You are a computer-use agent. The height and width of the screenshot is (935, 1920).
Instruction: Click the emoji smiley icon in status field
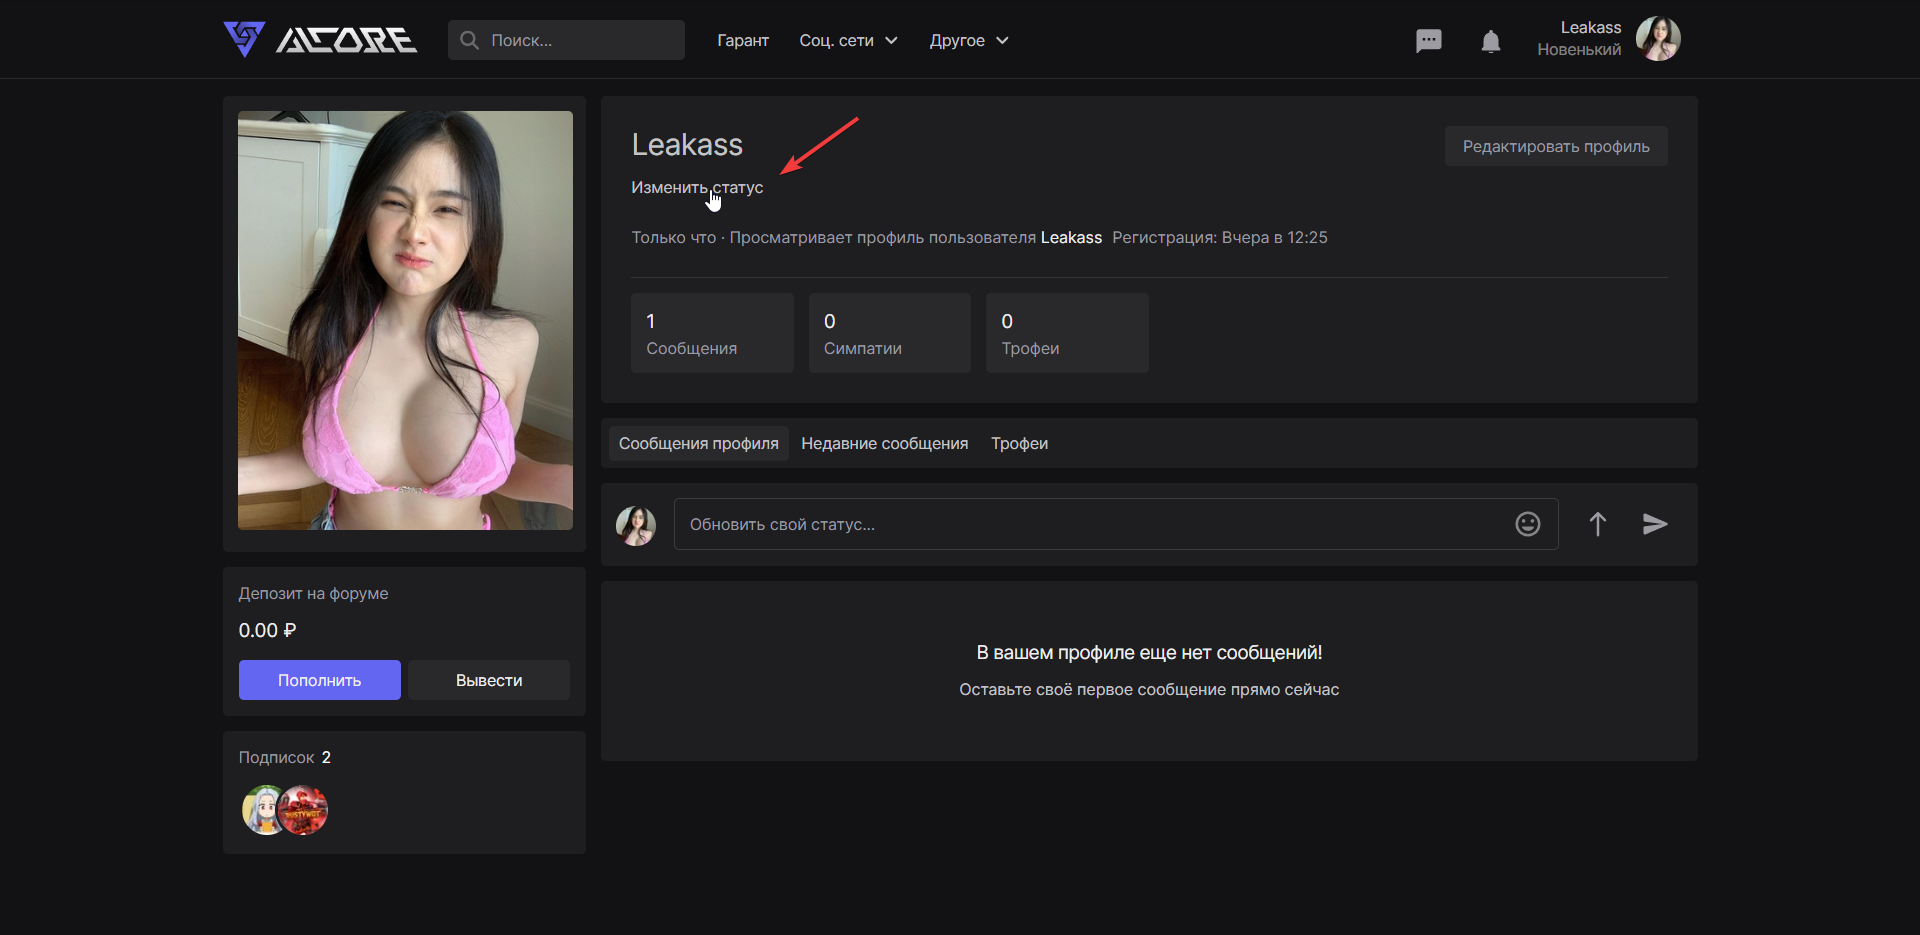click(x=1527, y=524)
